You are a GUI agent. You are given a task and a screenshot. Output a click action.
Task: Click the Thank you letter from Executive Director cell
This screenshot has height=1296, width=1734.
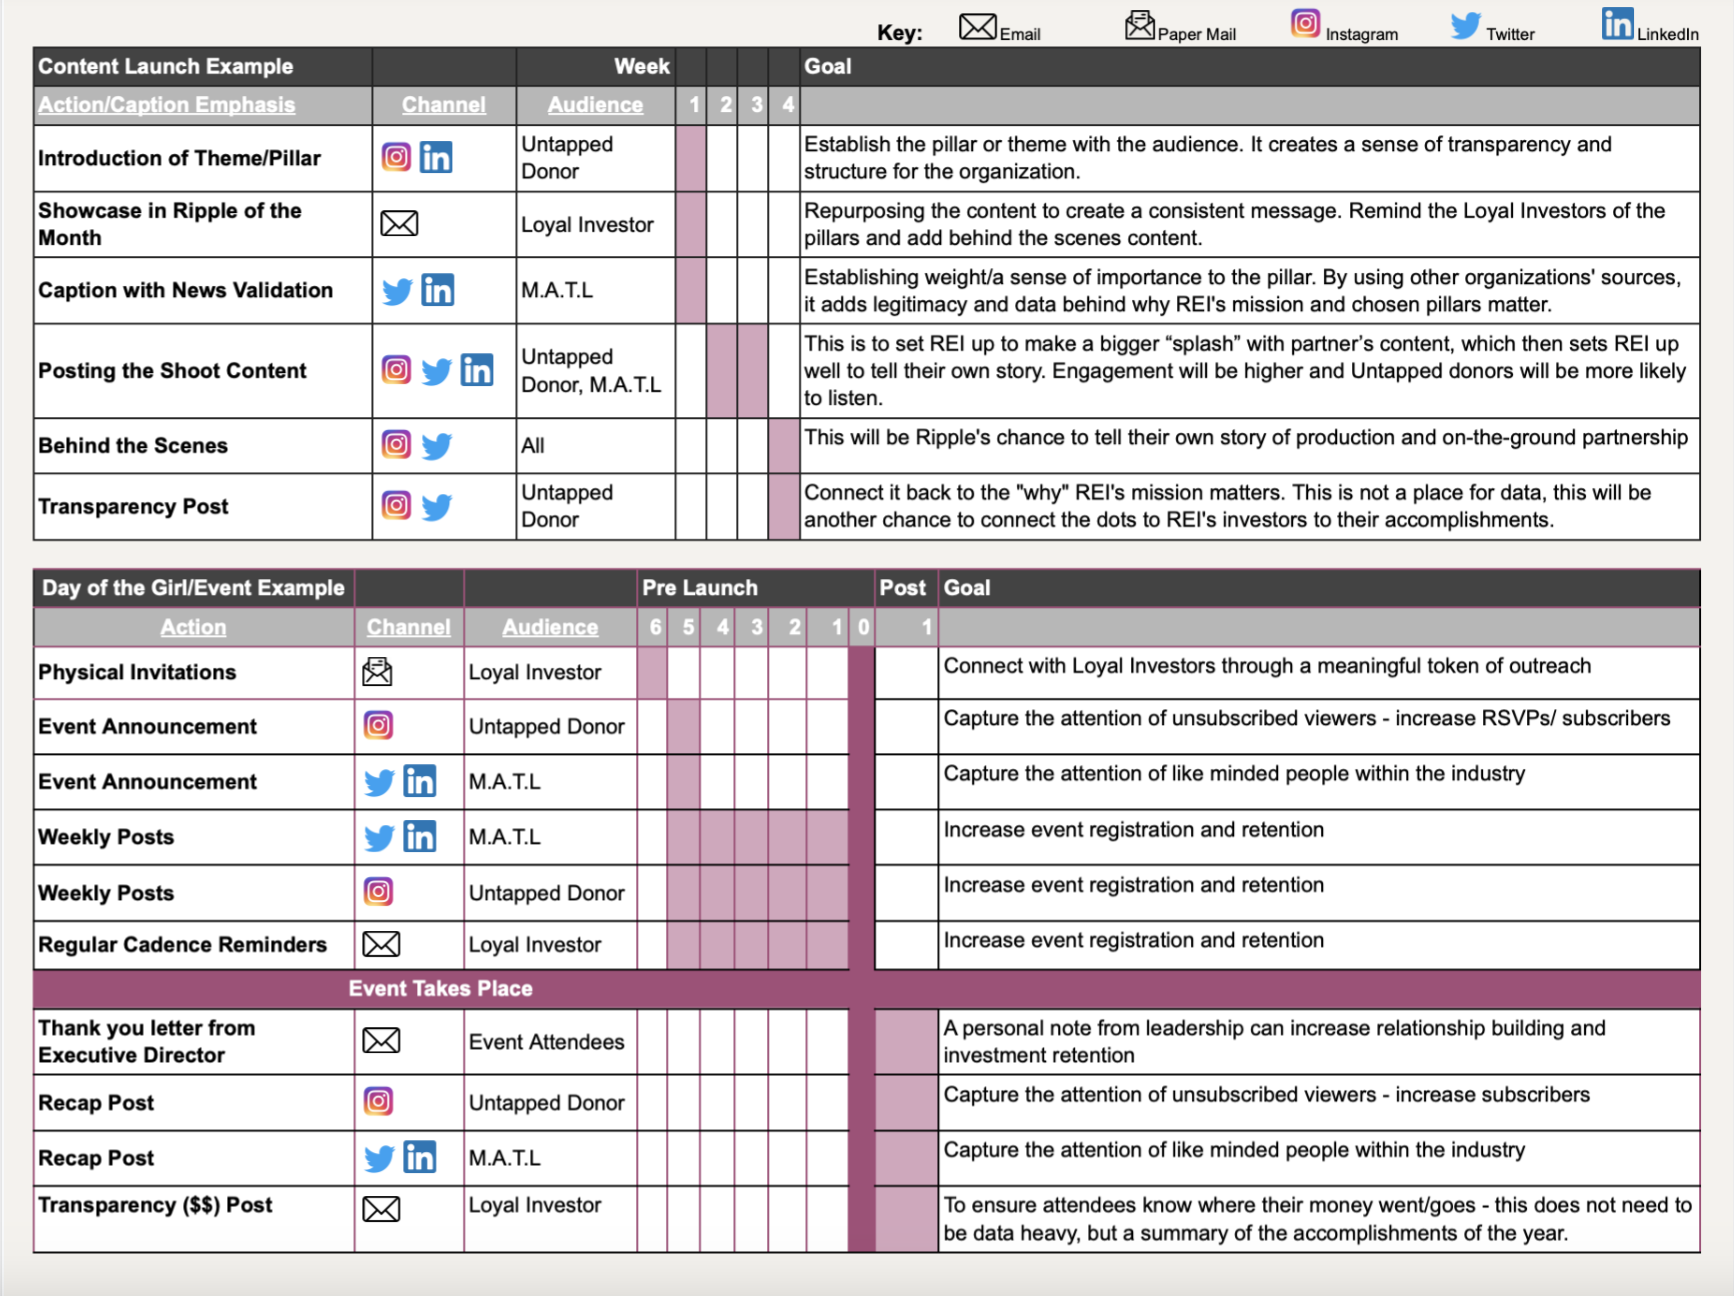tap(194, 1042)
